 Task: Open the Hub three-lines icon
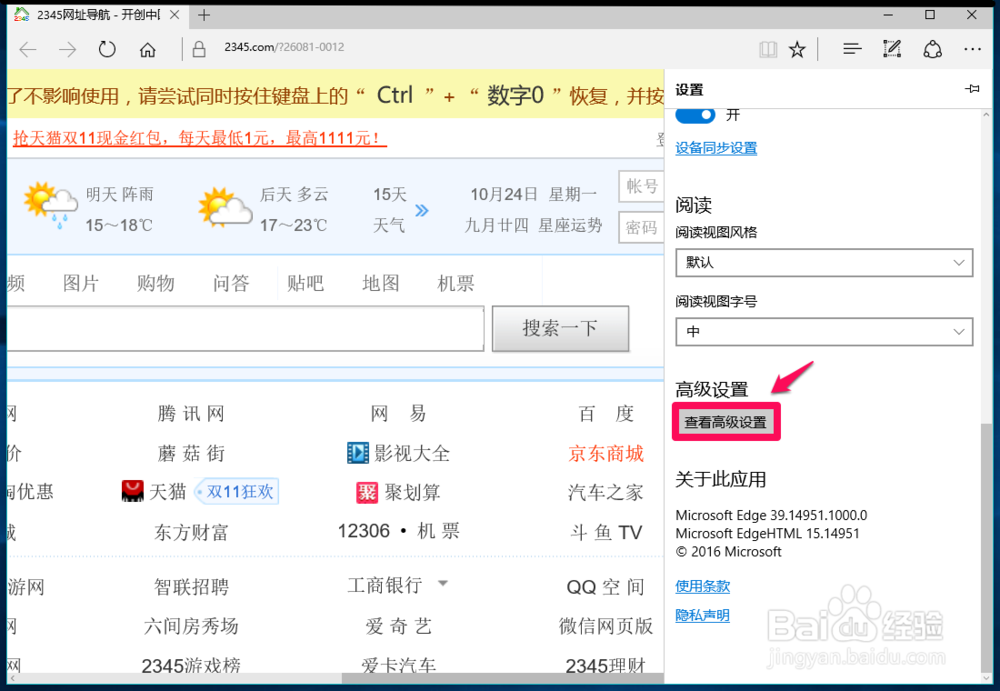[x=852, y=48]
